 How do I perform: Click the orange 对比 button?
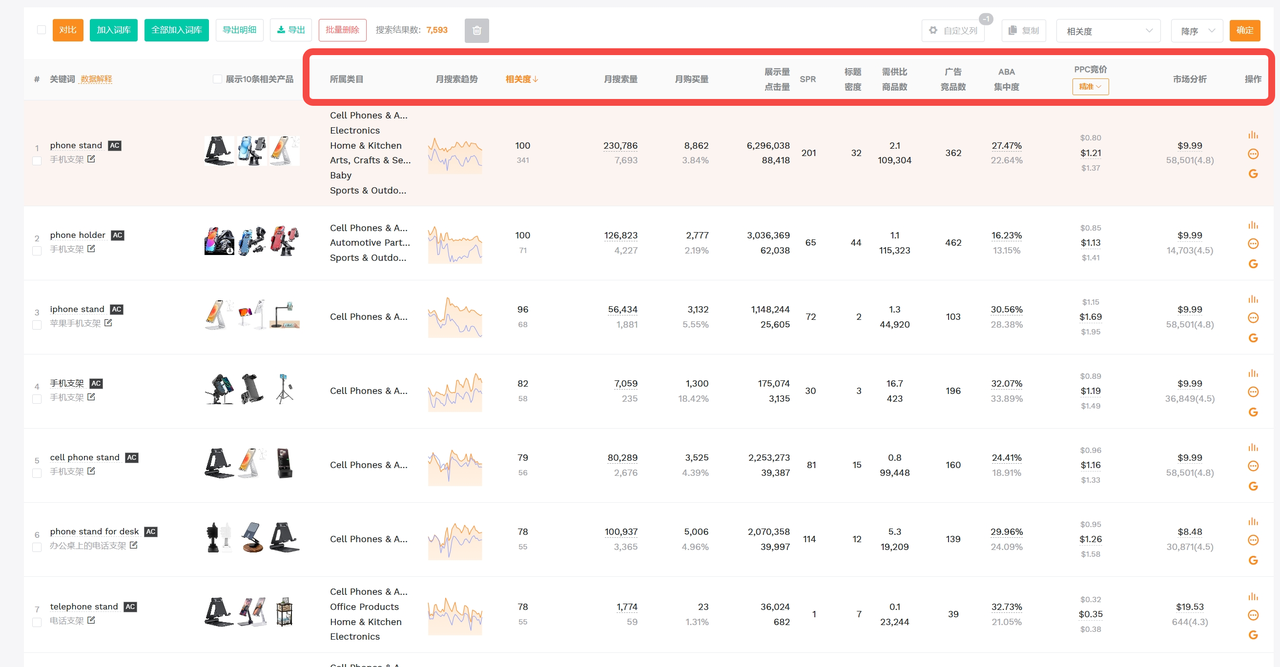[x=67, y=30]
